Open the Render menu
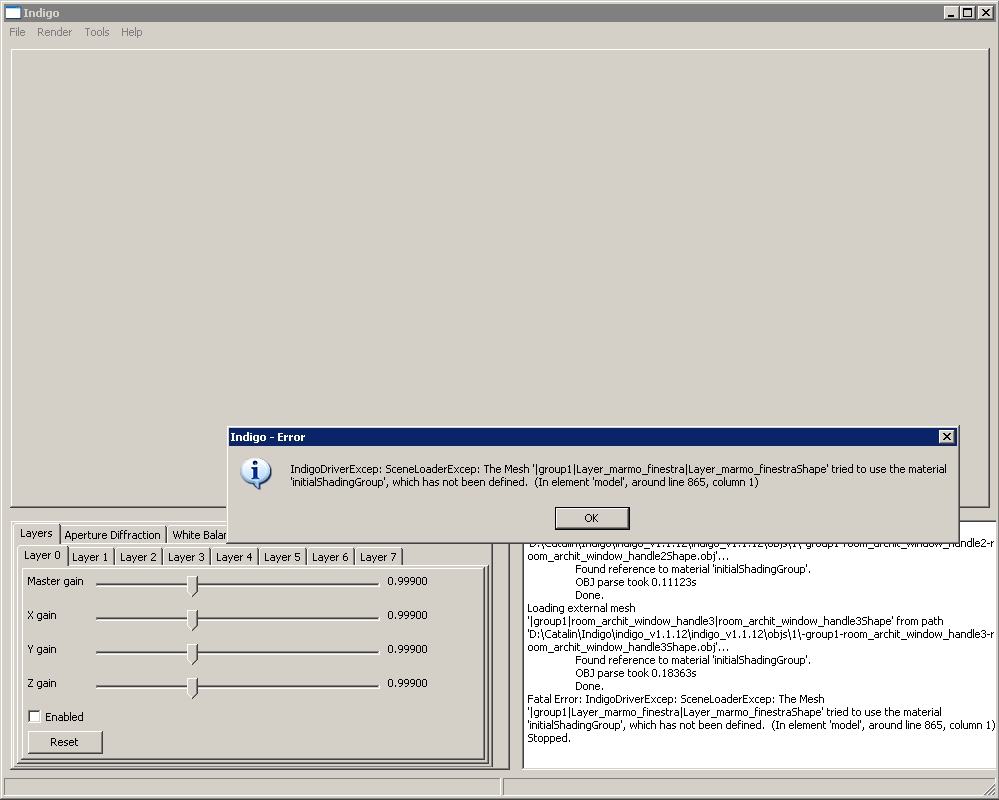999x800 pixels. point(55,32)
